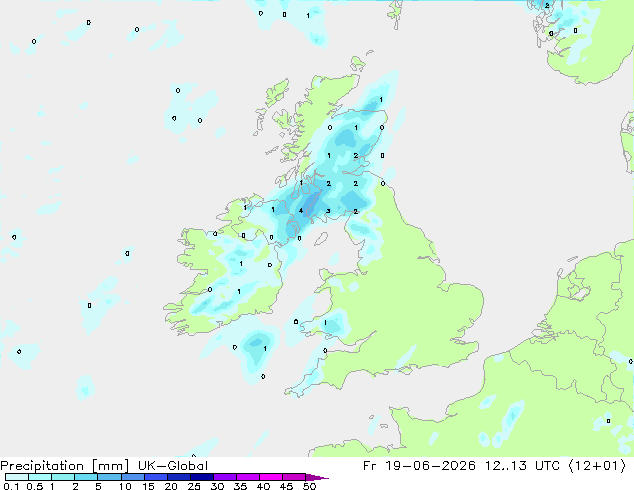Click the 'Precipitation [mm]' title text
The image size is (634, 490).
65,466
